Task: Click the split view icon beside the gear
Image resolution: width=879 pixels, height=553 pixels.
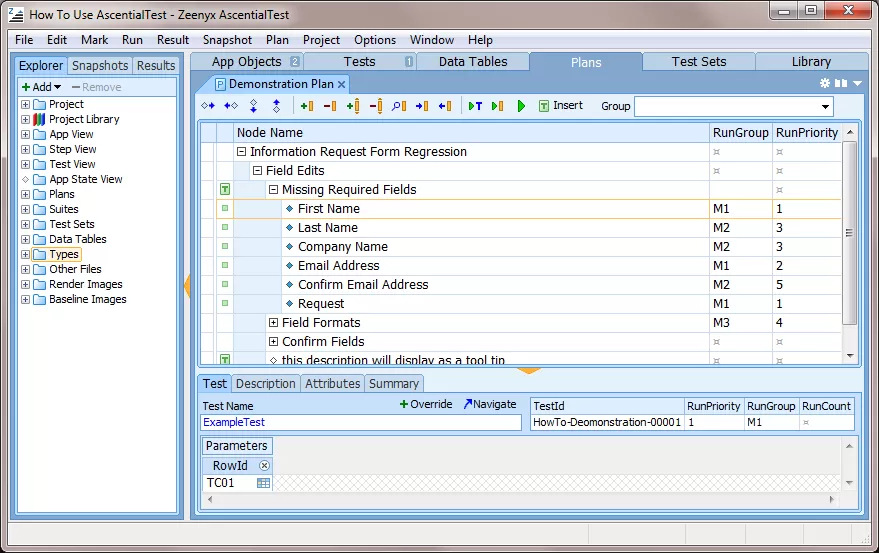Action: tap(841, 83)
